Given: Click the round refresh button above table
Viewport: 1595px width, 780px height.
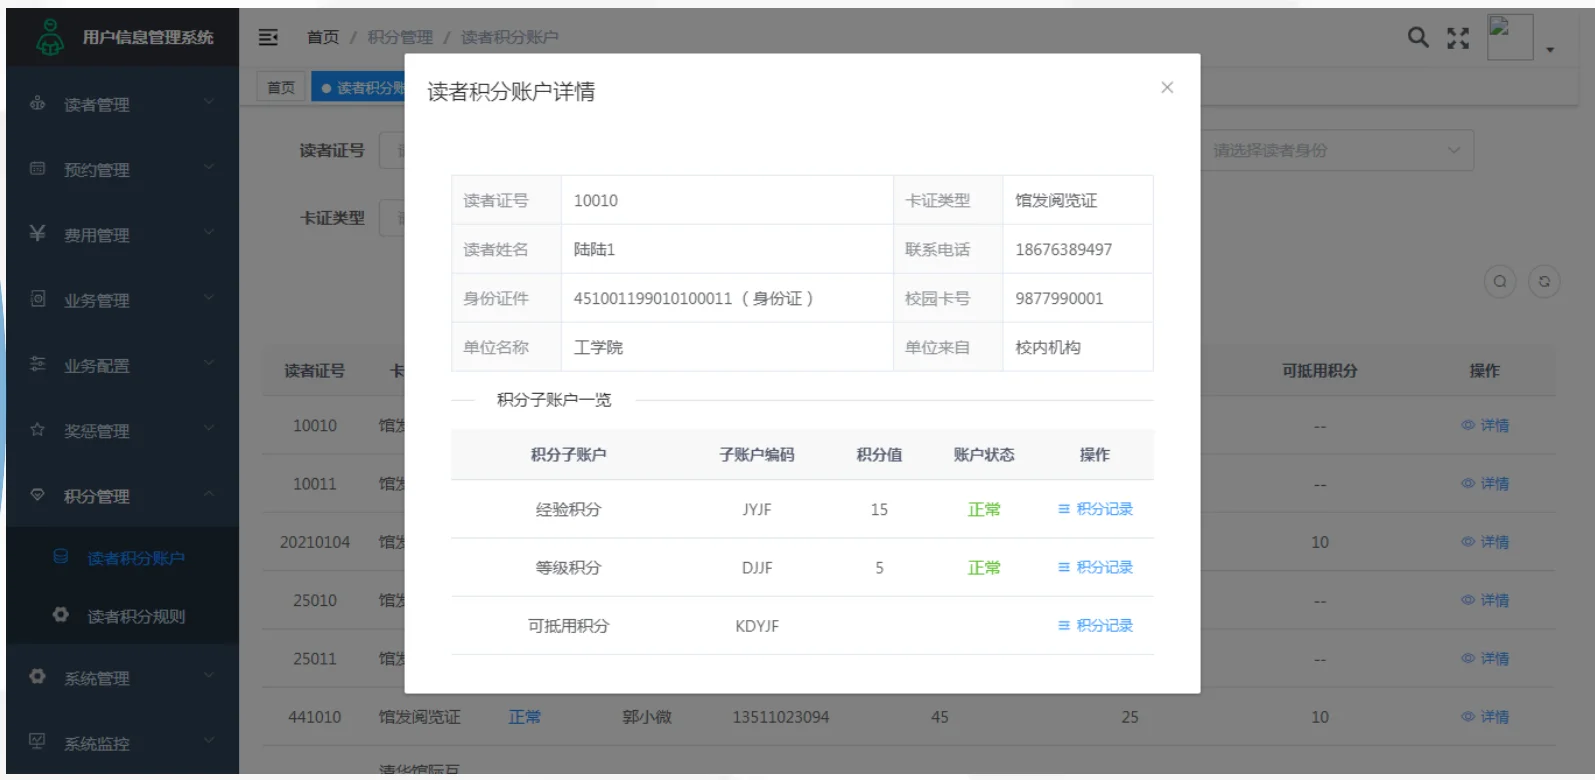Looking at the screenshot, I should pyautogui.click(x=1544, y=281).
